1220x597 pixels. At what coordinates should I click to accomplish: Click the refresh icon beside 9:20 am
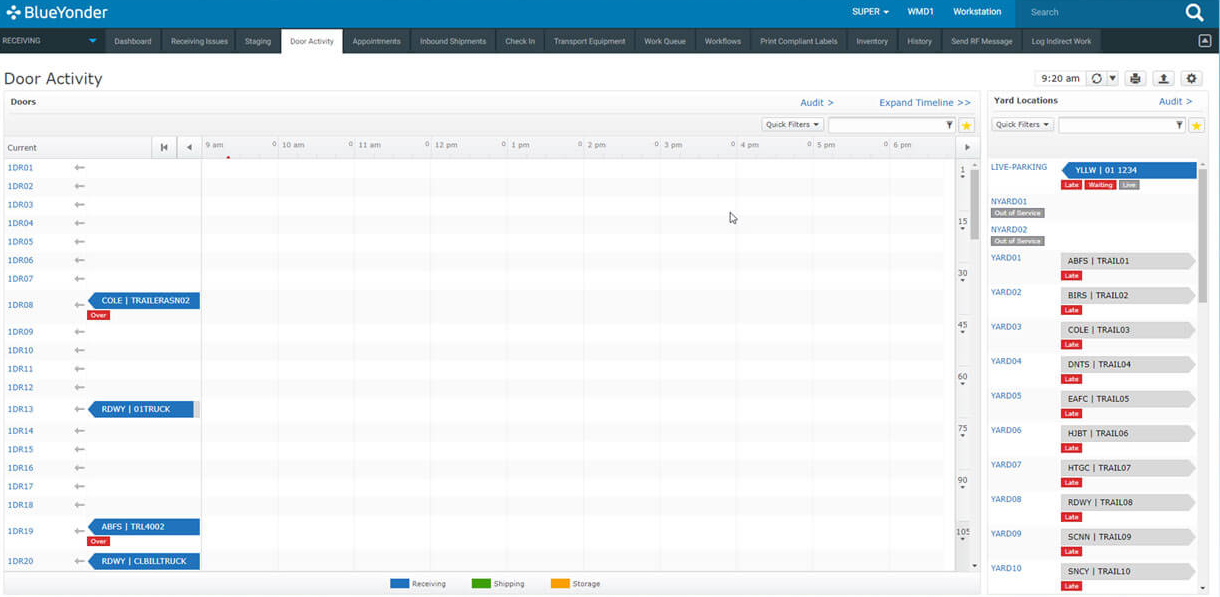tap(1097, 79)
